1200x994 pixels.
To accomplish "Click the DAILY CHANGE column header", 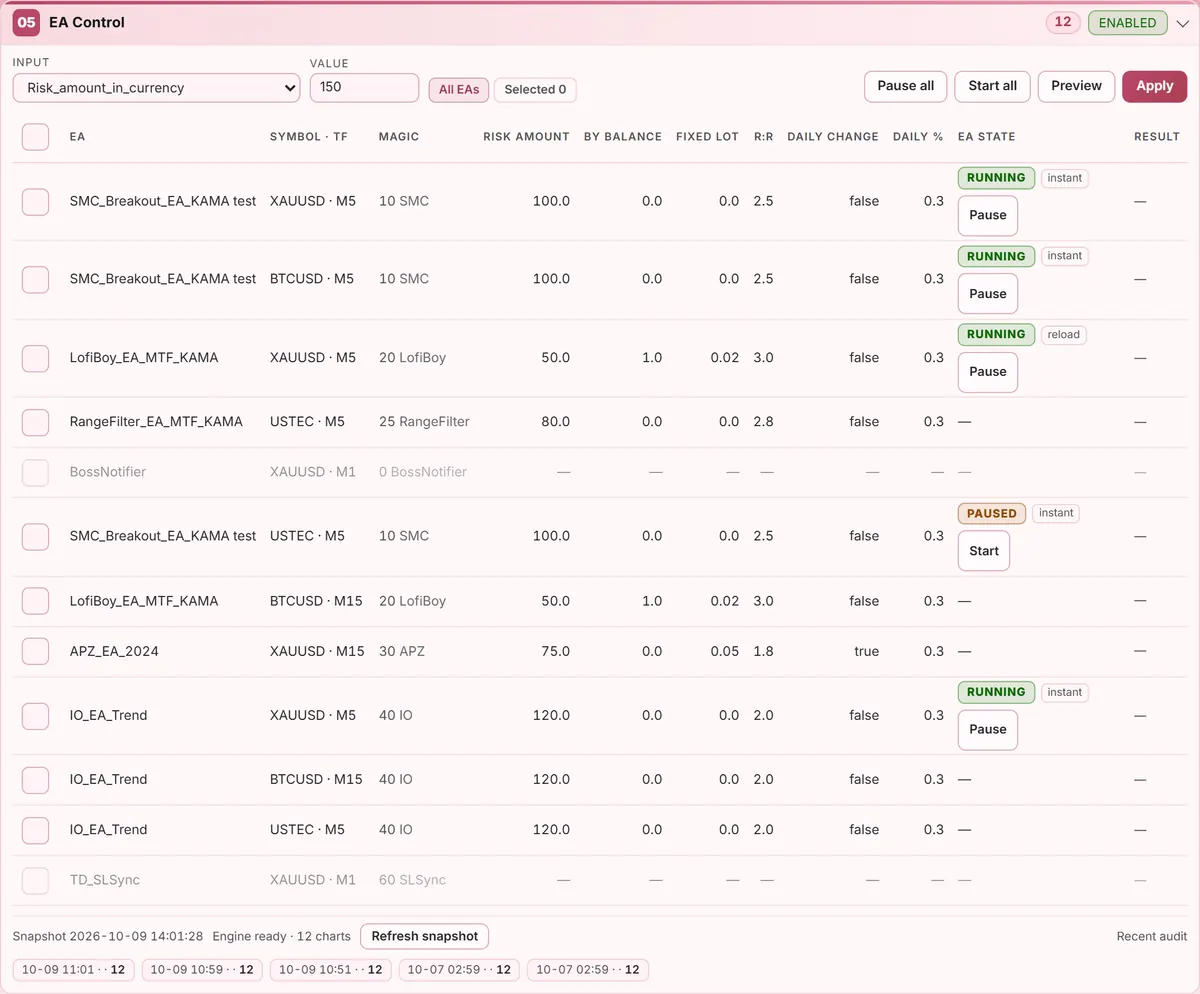I will click(833, 137).
